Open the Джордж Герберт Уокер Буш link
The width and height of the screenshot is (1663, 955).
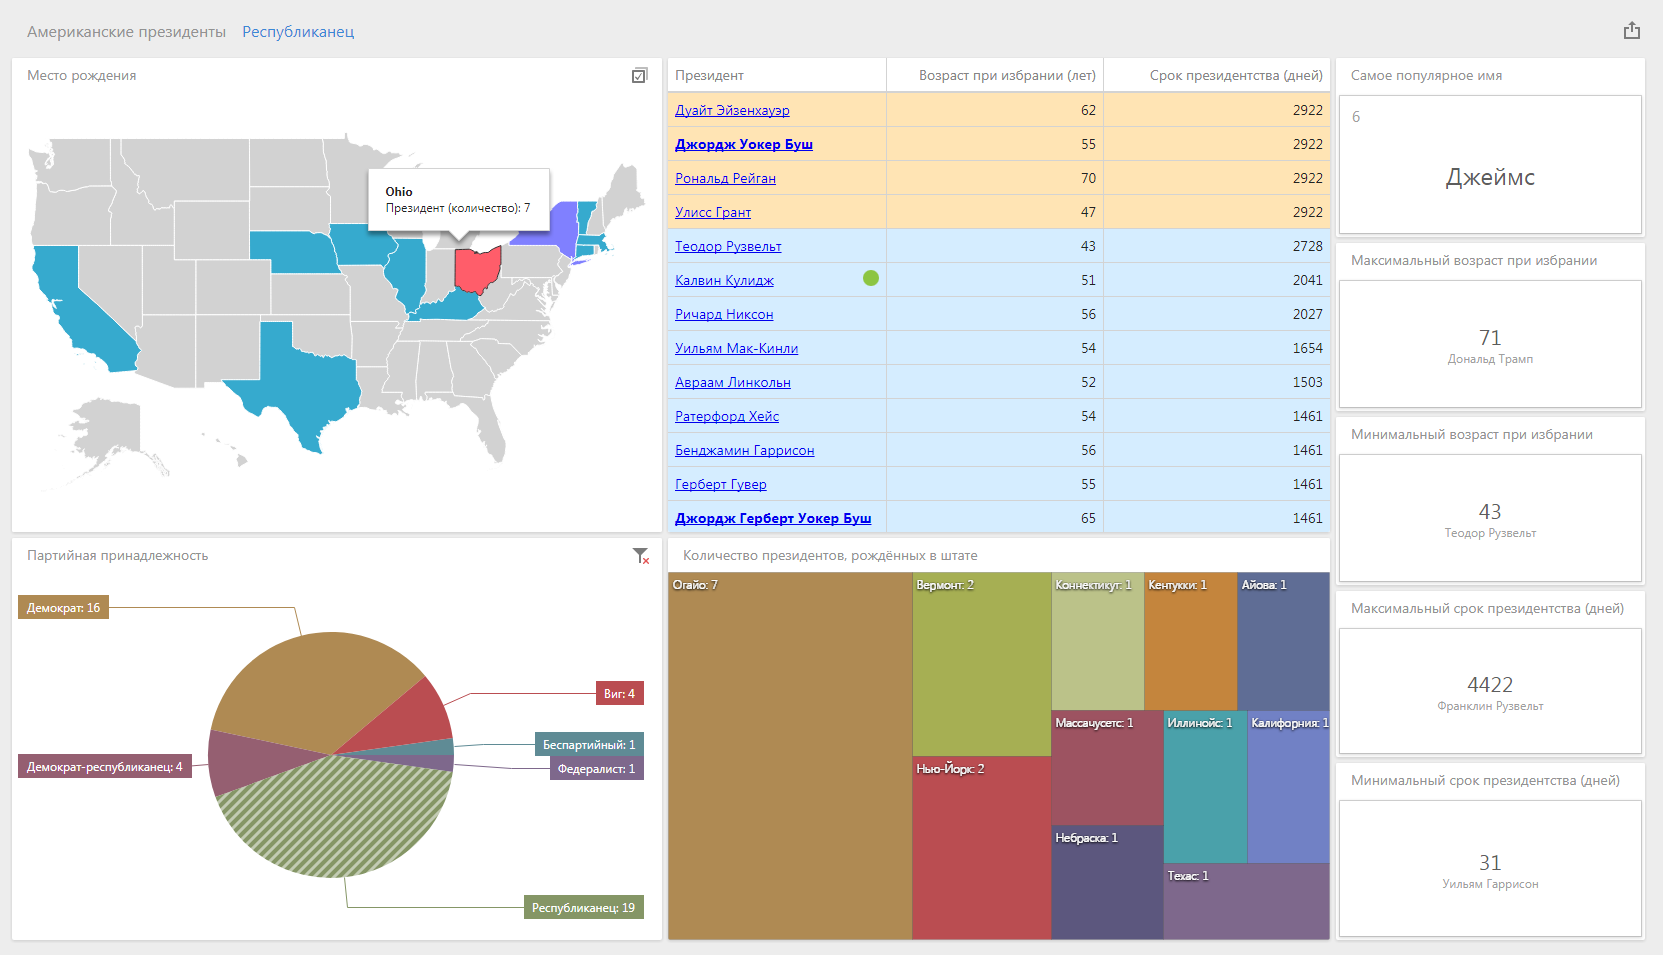click(773, 518)
